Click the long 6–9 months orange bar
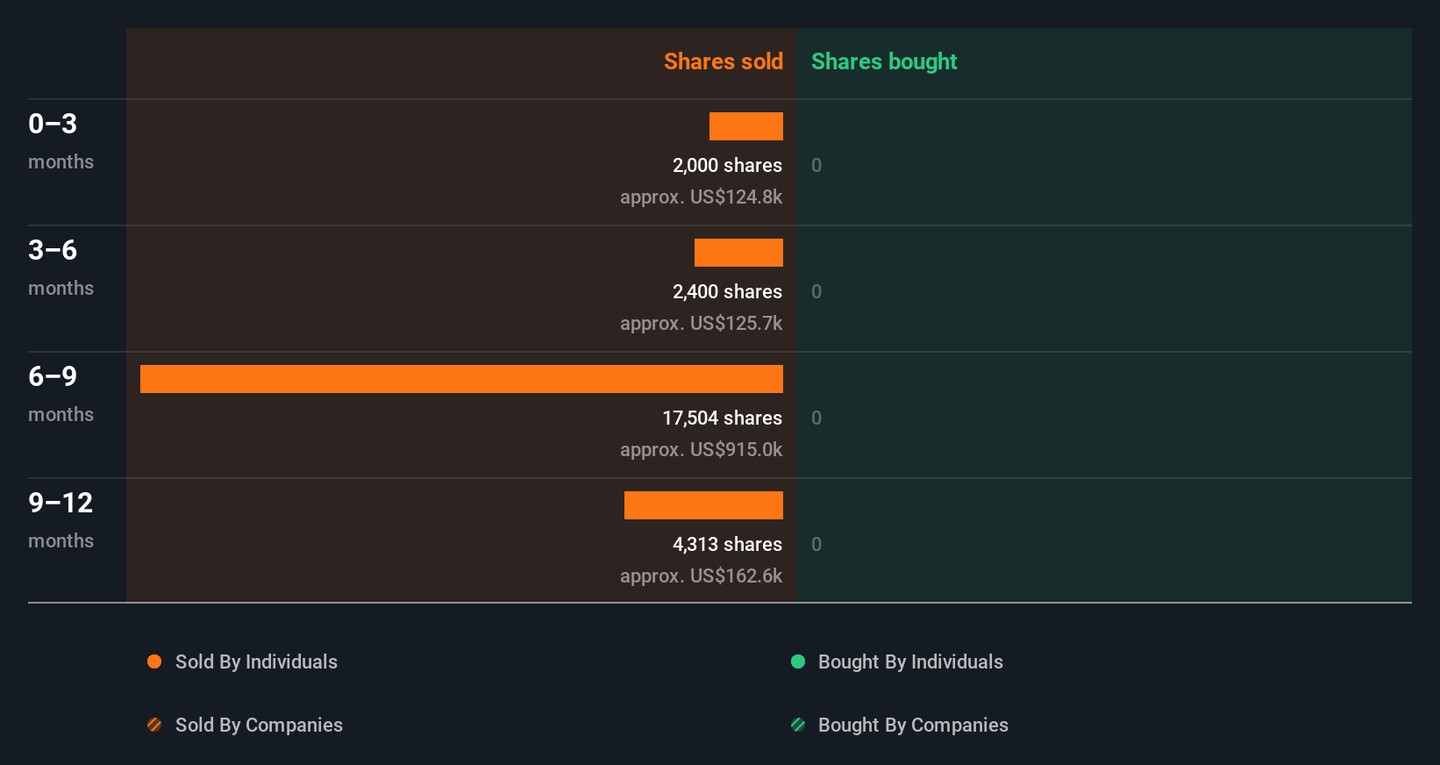Viewport: 1440px width, 765px height. pyautogui.click(x=461, y=379)
